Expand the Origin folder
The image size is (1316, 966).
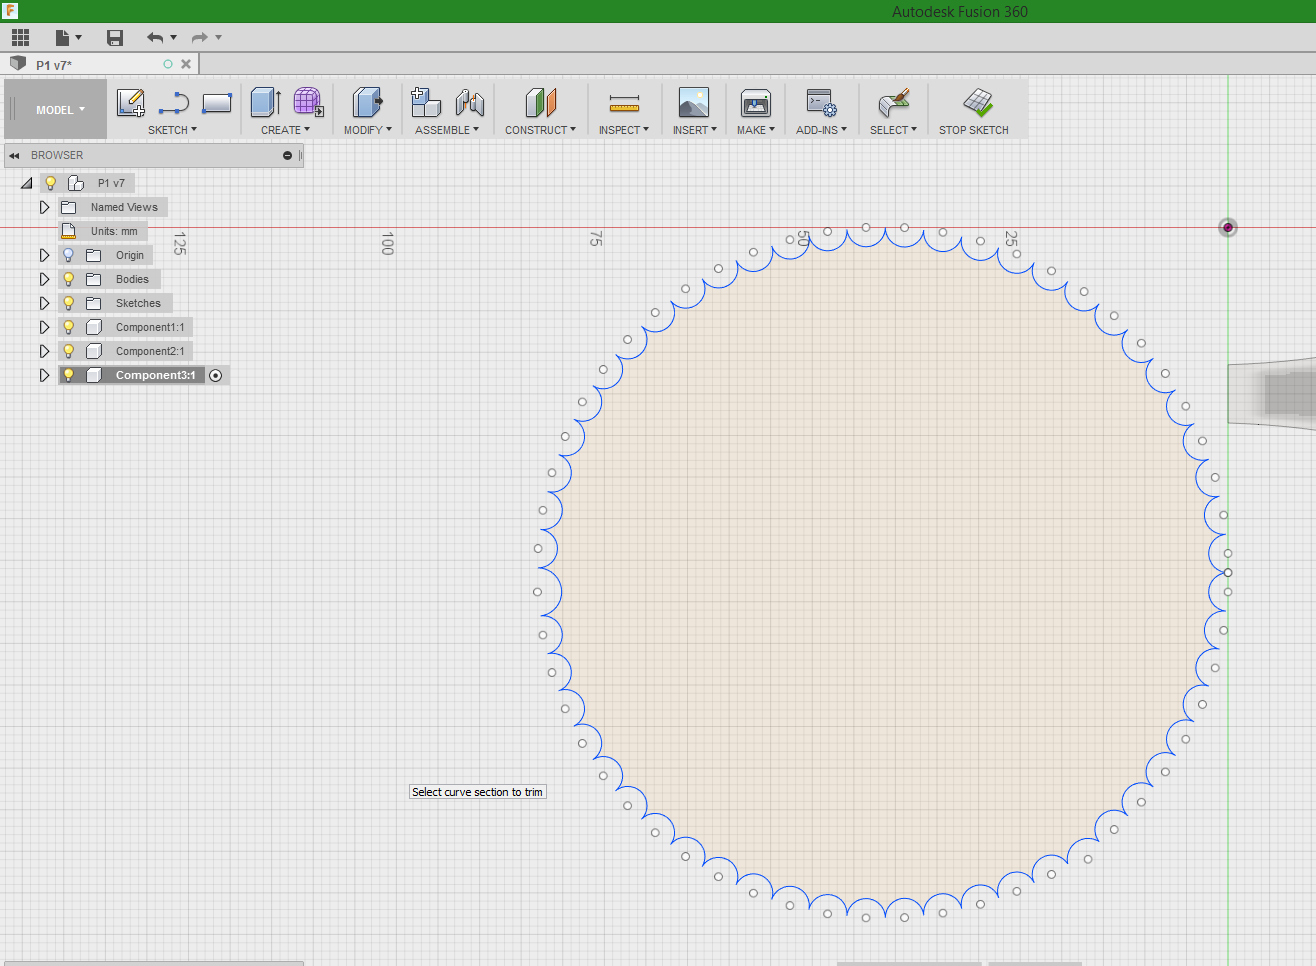44,255
